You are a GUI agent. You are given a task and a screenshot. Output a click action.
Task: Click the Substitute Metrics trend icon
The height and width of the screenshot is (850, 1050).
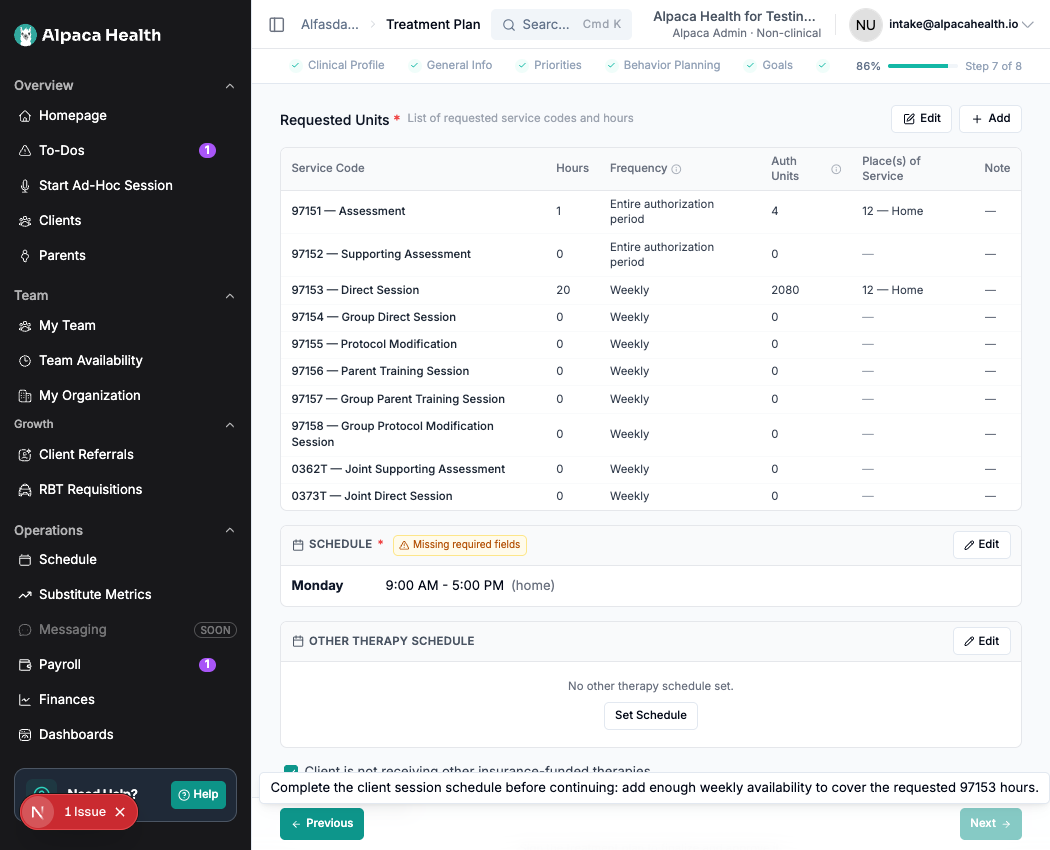(x=25, y=595)
